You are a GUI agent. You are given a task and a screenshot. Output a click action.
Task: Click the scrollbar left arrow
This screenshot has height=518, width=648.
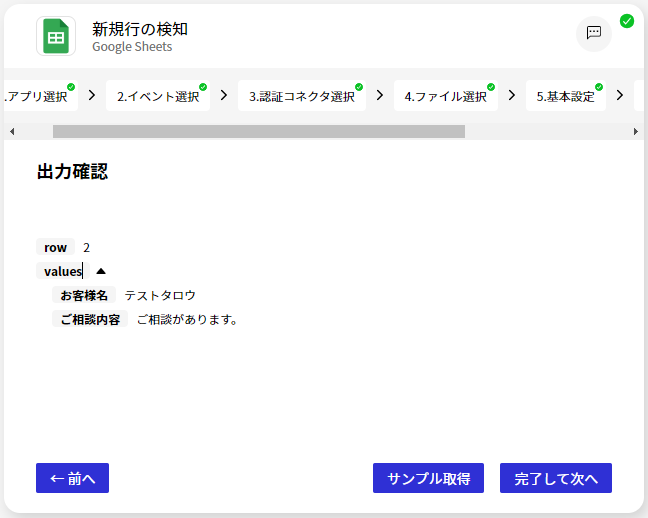pos(11,131)
